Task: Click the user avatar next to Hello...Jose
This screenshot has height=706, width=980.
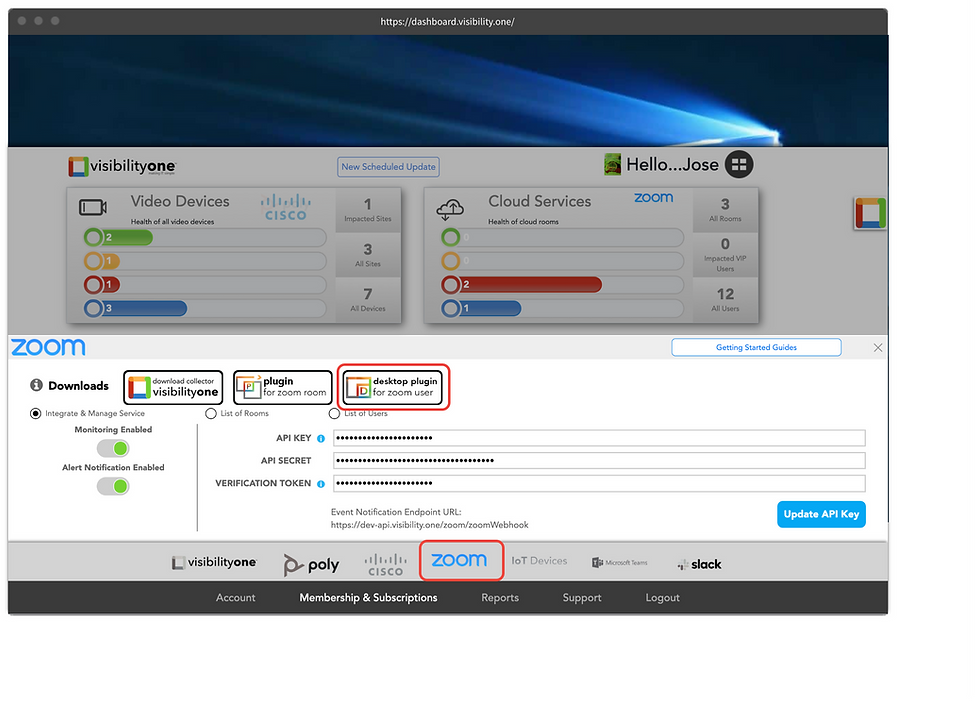Action: pyautogui.click(x=612, y=164)
